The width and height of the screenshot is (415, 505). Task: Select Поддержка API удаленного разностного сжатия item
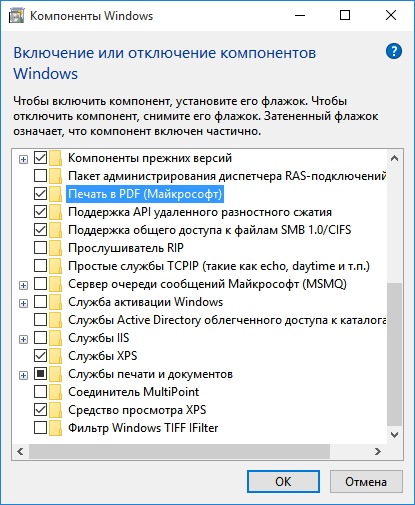click(x=200, y=212)
